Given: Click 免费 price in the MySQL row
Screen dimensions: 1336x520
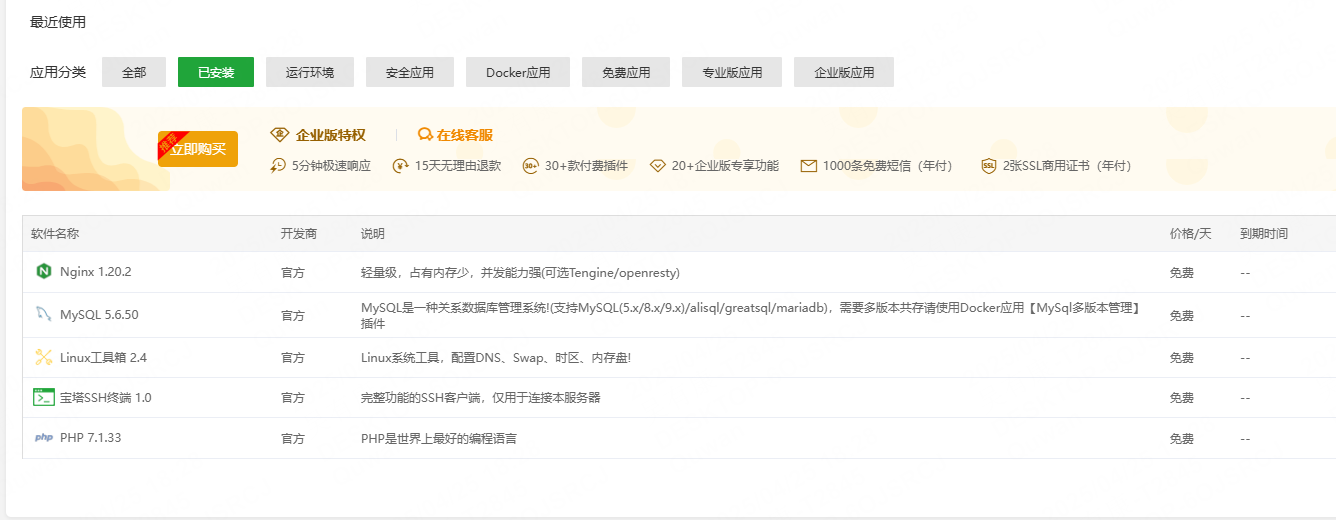Looking at the screenshot, I should click(x=1181, y=315).
